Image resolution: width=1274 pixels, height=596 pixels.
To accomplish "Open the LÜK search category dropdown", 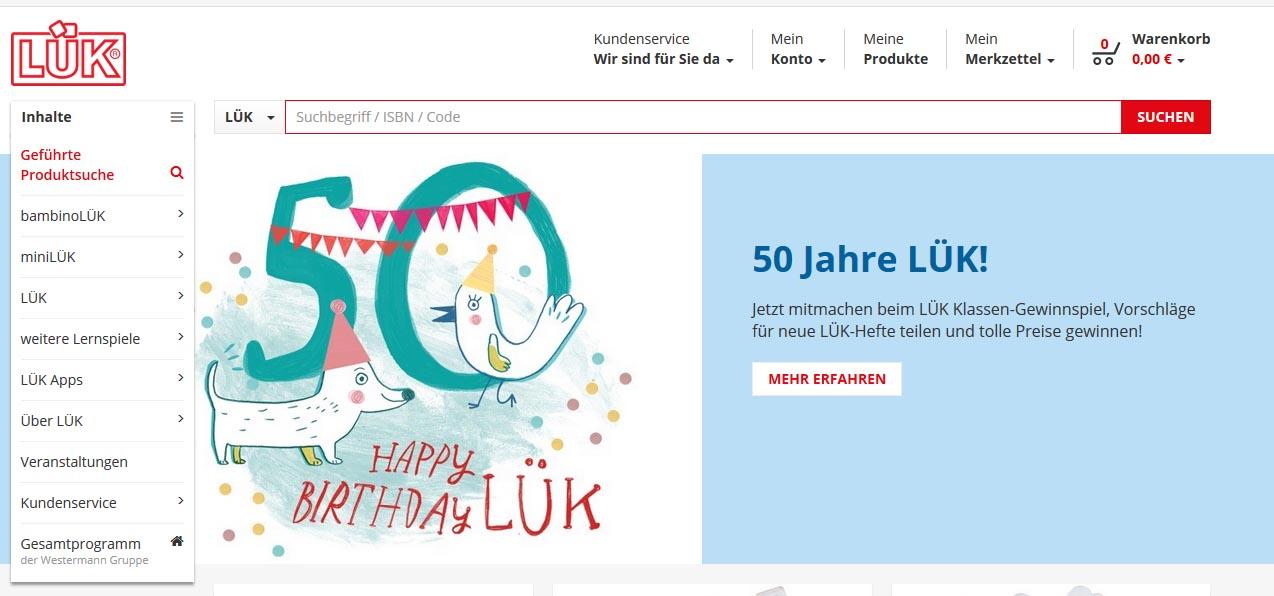I will 249,117.
